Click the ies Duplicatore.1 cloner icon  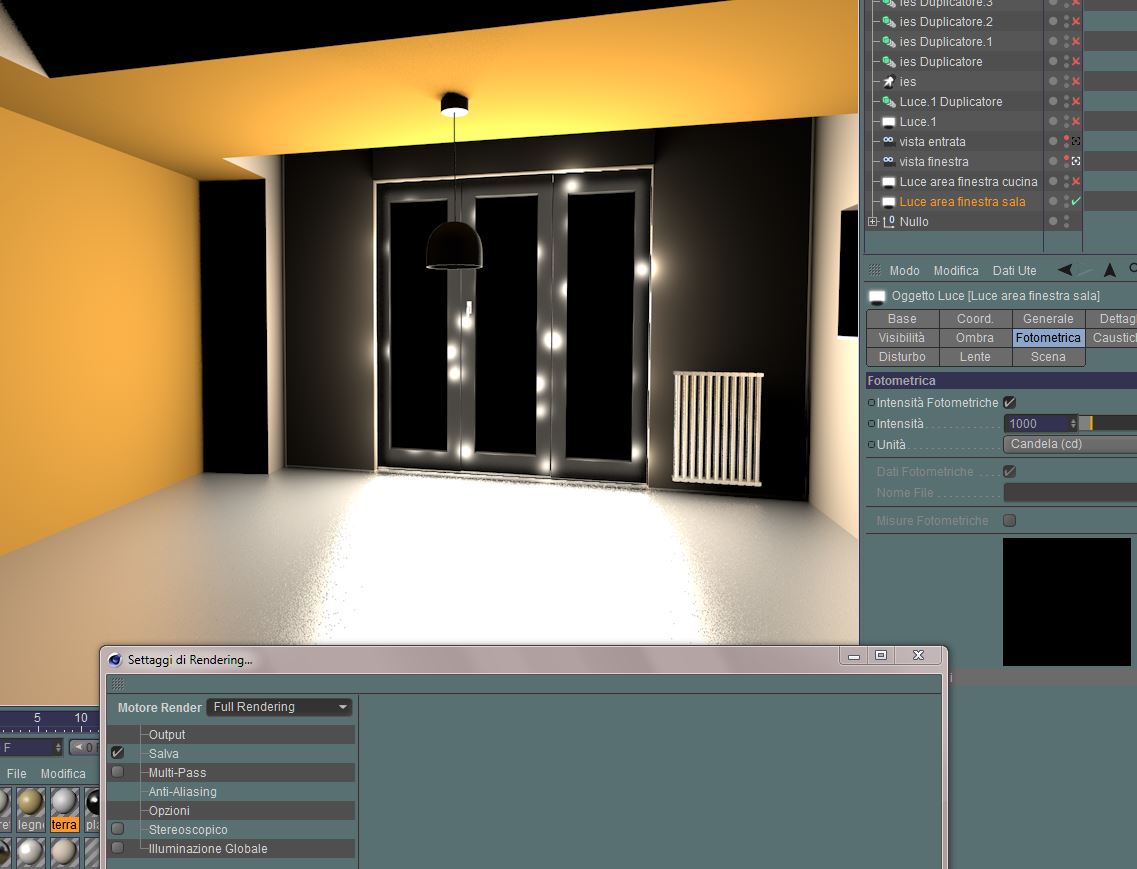[888, 41]
